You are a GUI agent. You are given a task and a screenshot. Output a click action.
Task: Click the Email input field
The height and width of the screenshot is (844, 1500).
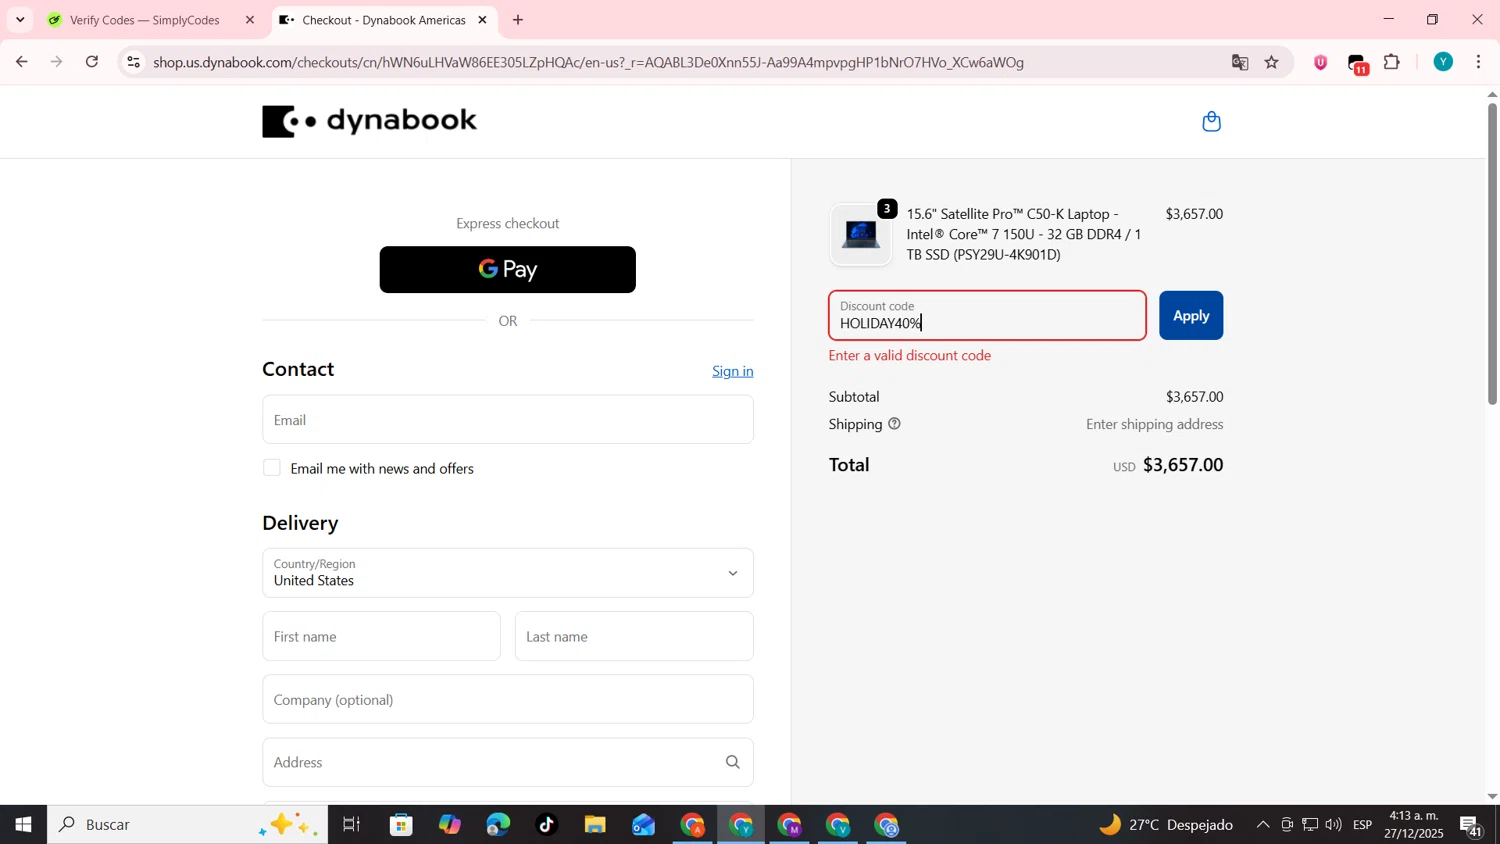click(508, 420)
